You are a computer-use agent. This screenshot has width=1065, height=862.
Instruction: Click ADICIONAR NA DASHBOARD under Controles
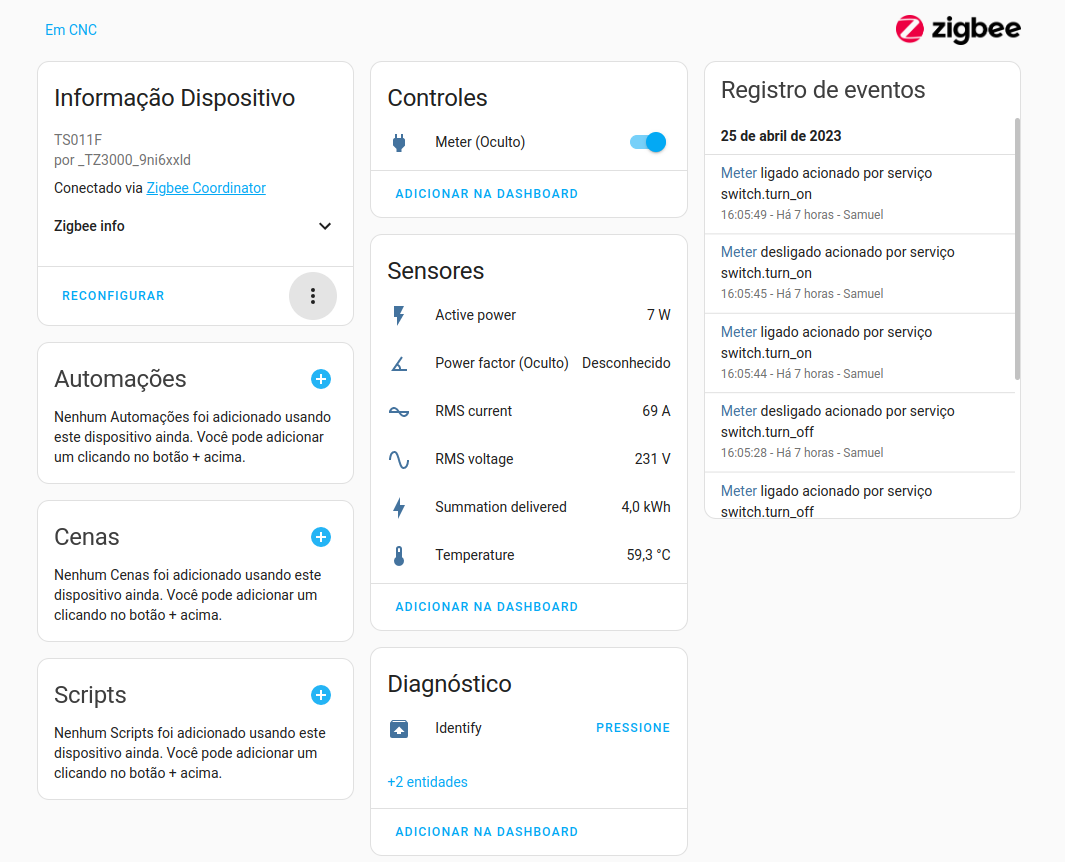[x=486, y=194]
